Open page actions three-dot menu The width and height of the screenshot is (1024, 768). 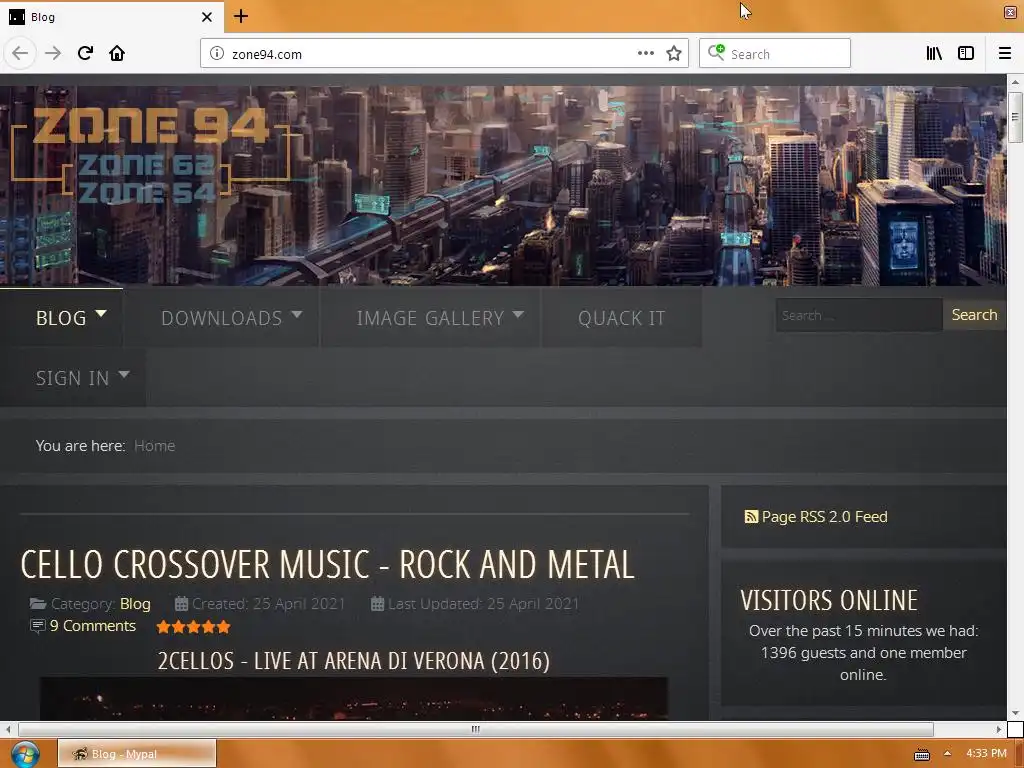645,54
